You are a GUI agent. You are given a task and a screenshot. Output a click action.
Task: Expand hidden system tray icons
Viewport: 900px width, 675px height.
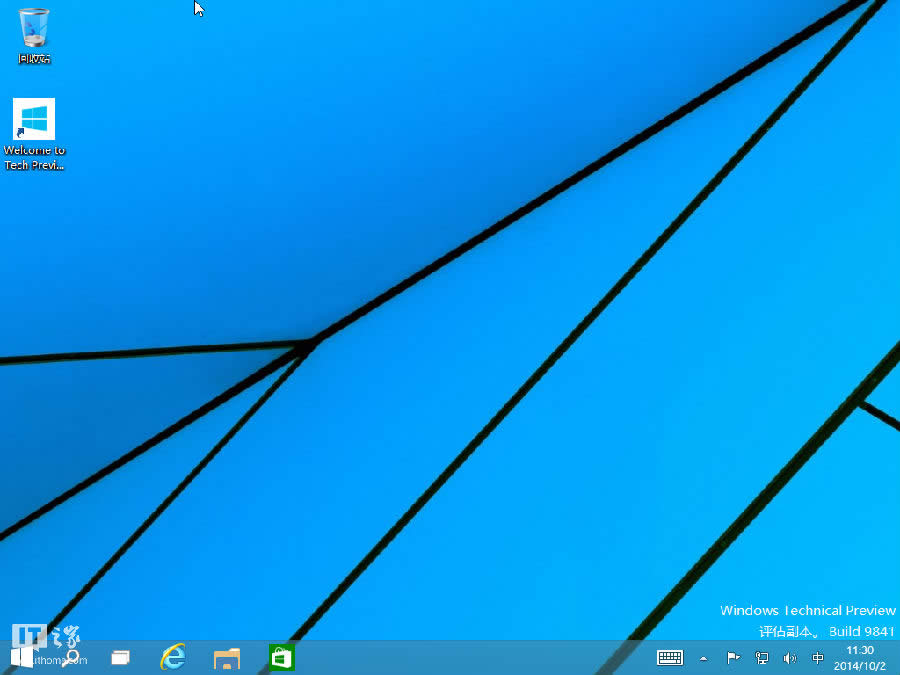[703, 658]
